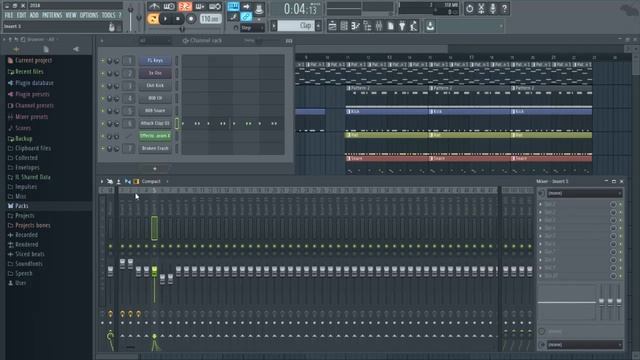Toggle the overdub recording icon
Image resolution: width=640 pixels, height=360 pixels.
click(200, 7)
